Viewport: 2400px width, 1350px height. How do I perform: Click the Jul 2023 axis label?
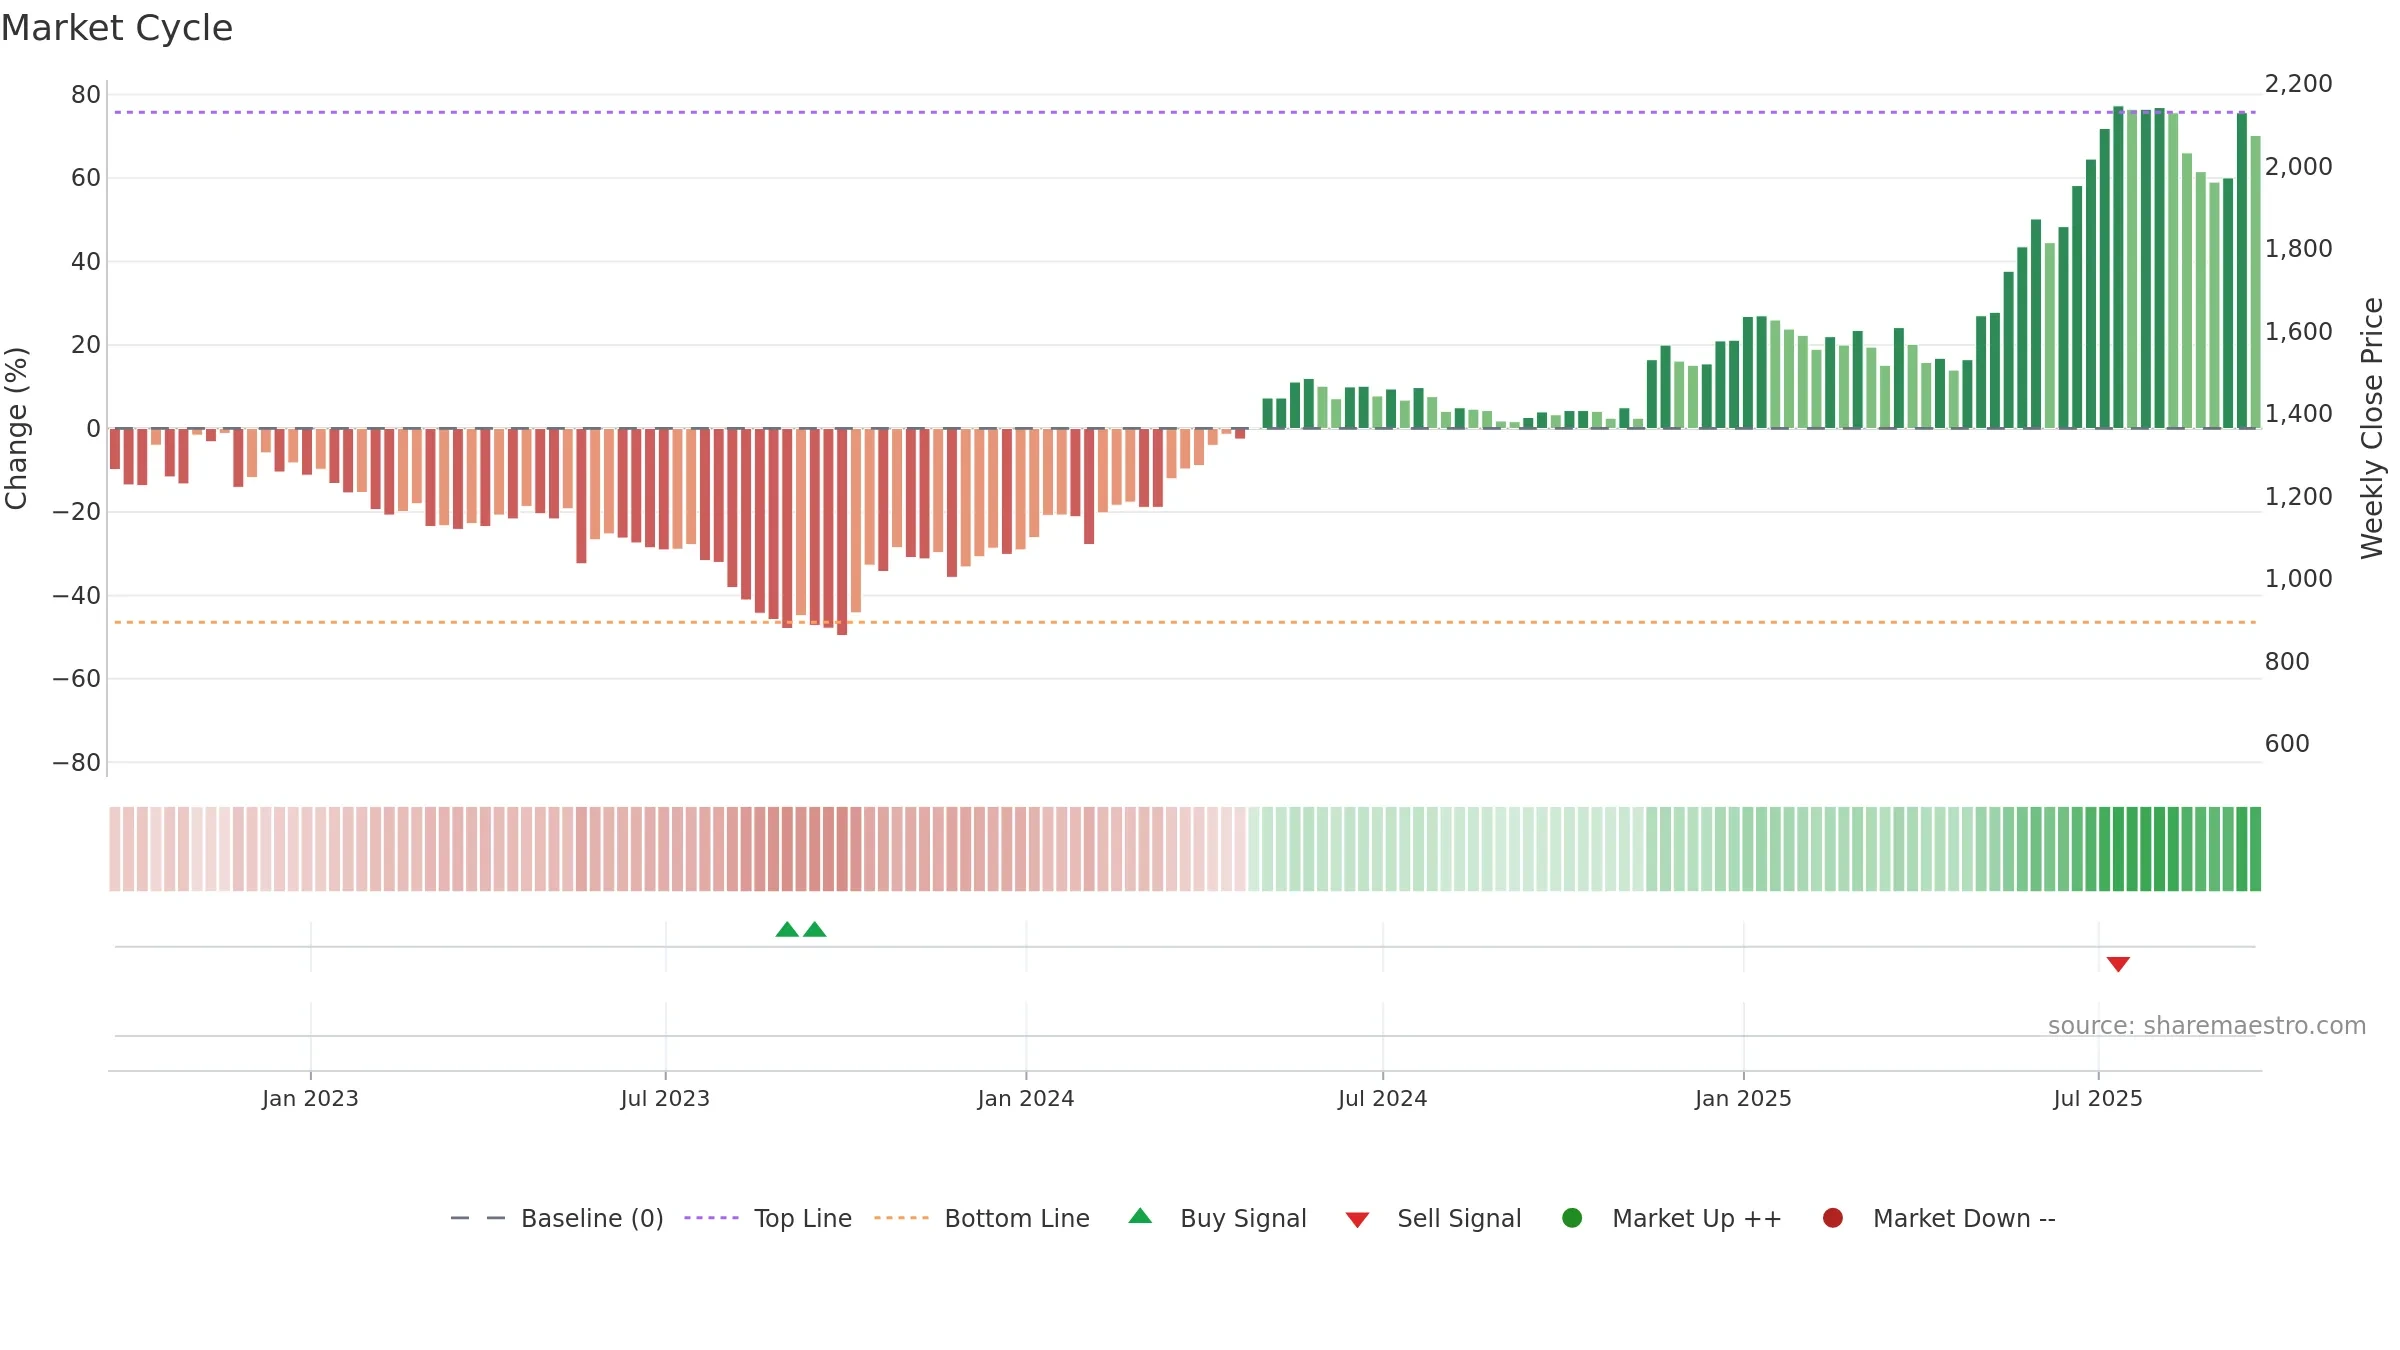(x=665, y=1098)
